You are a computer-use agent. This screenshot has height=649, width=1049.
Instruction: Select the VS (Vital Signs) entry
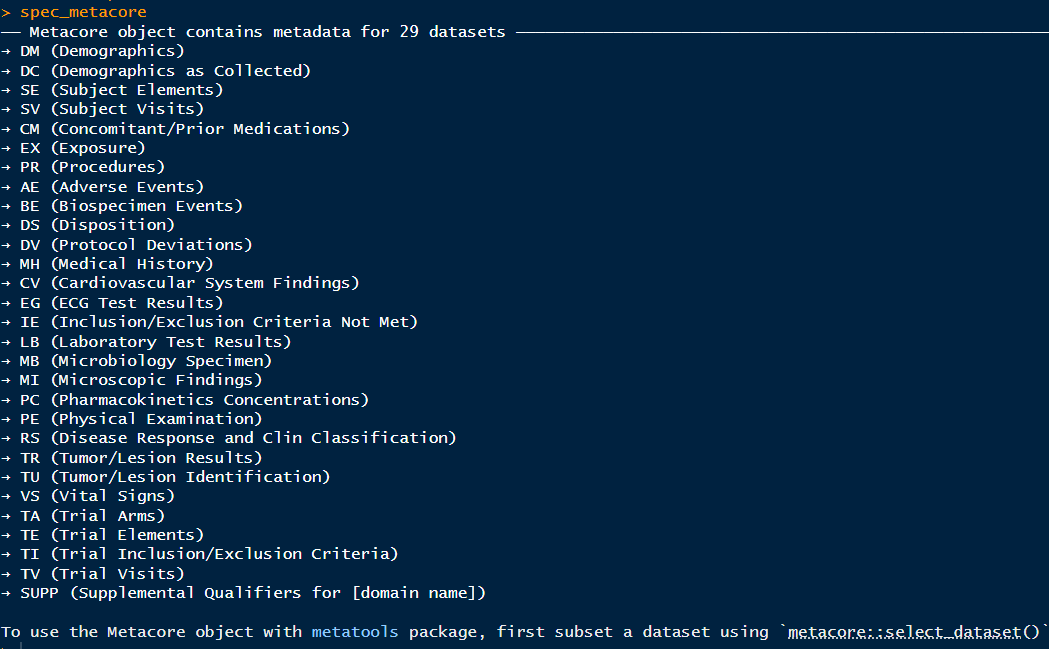[97, 495]
